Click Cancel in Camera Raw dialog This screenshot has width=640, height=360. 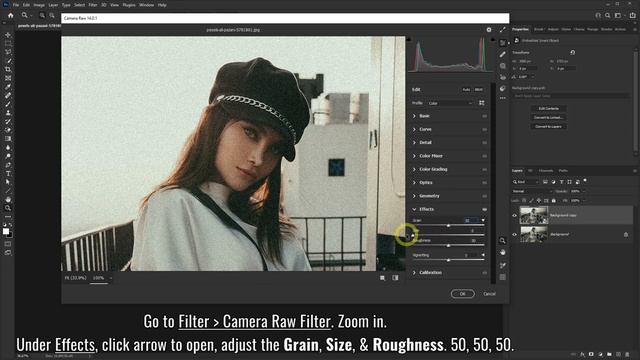pos(489,294)
